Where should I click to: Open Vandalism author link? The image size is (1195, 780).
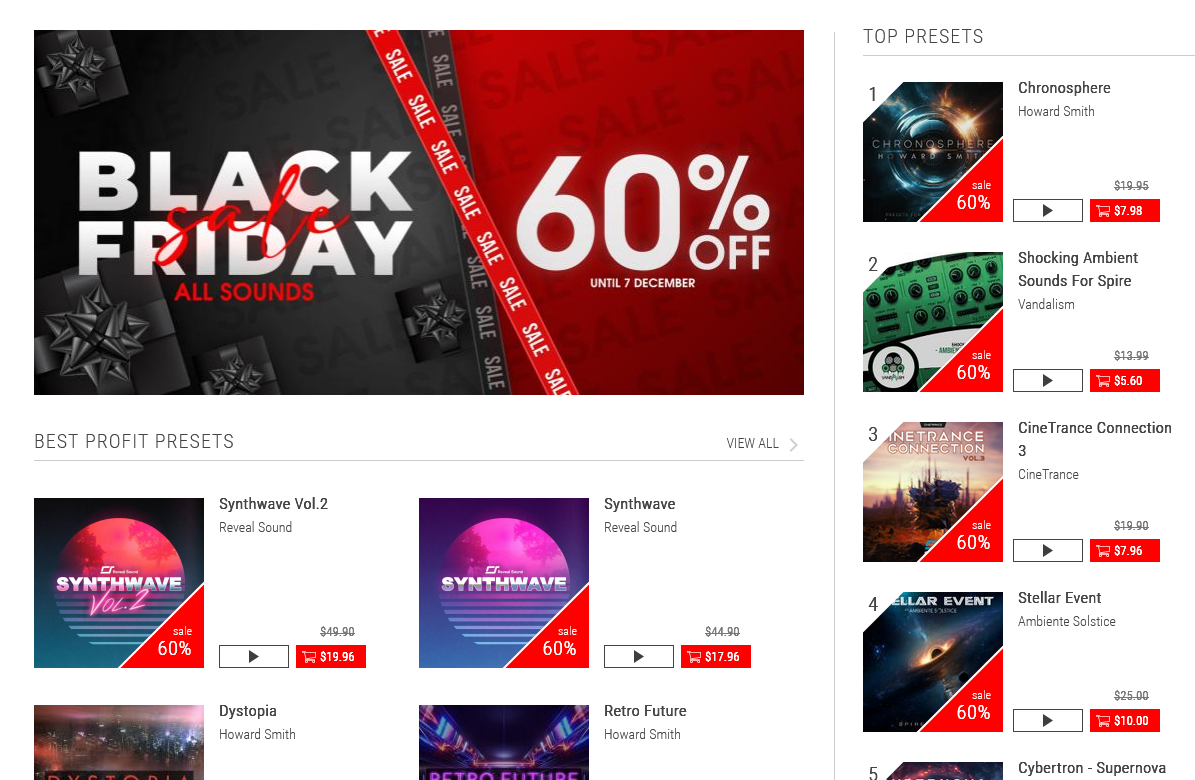[1046, 304]
